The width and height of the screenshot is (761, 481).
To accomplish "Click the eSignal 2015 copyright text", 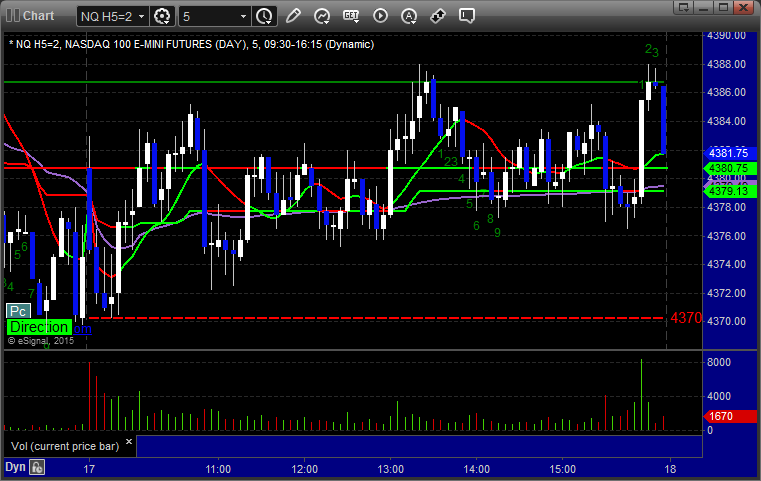I will tap(41, 341).
